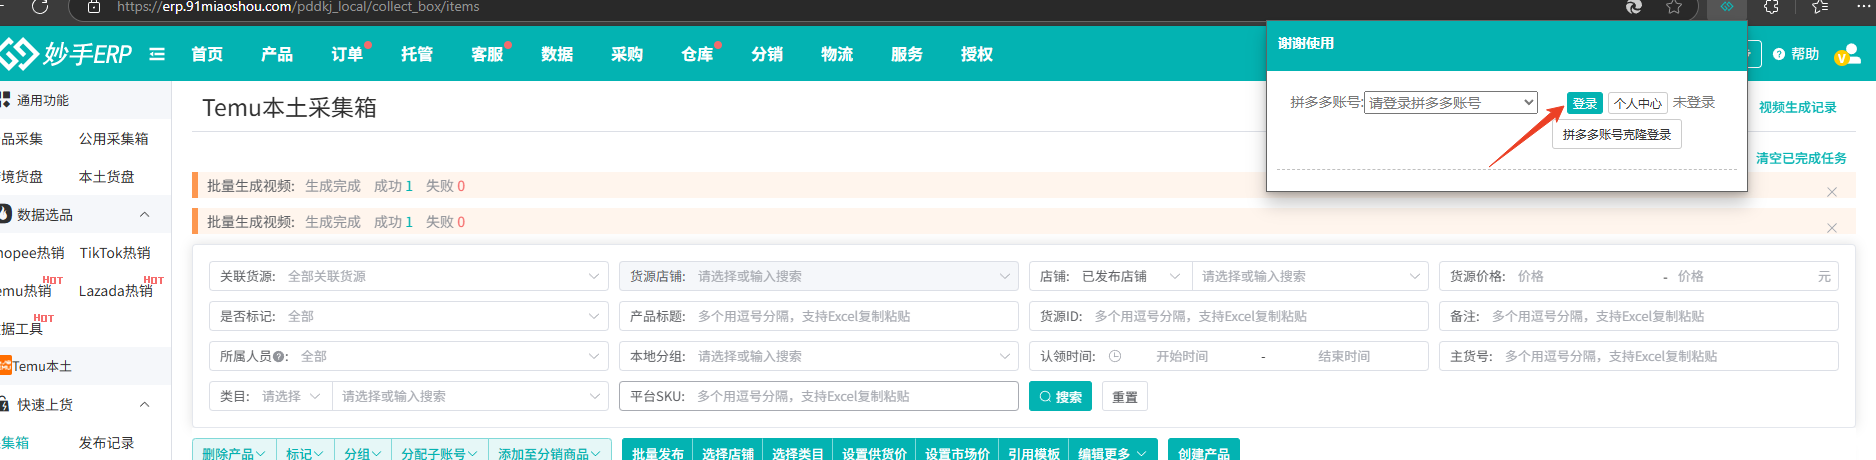The height and width of the screenshot is (460, 1876).
Task: Expand the 分配子账号 dropdown button
Action: click(x=440, y=453)
